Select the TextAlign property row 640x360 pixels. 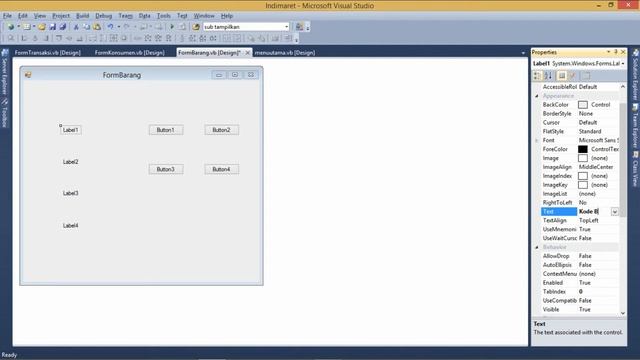[x=580, y=220]
